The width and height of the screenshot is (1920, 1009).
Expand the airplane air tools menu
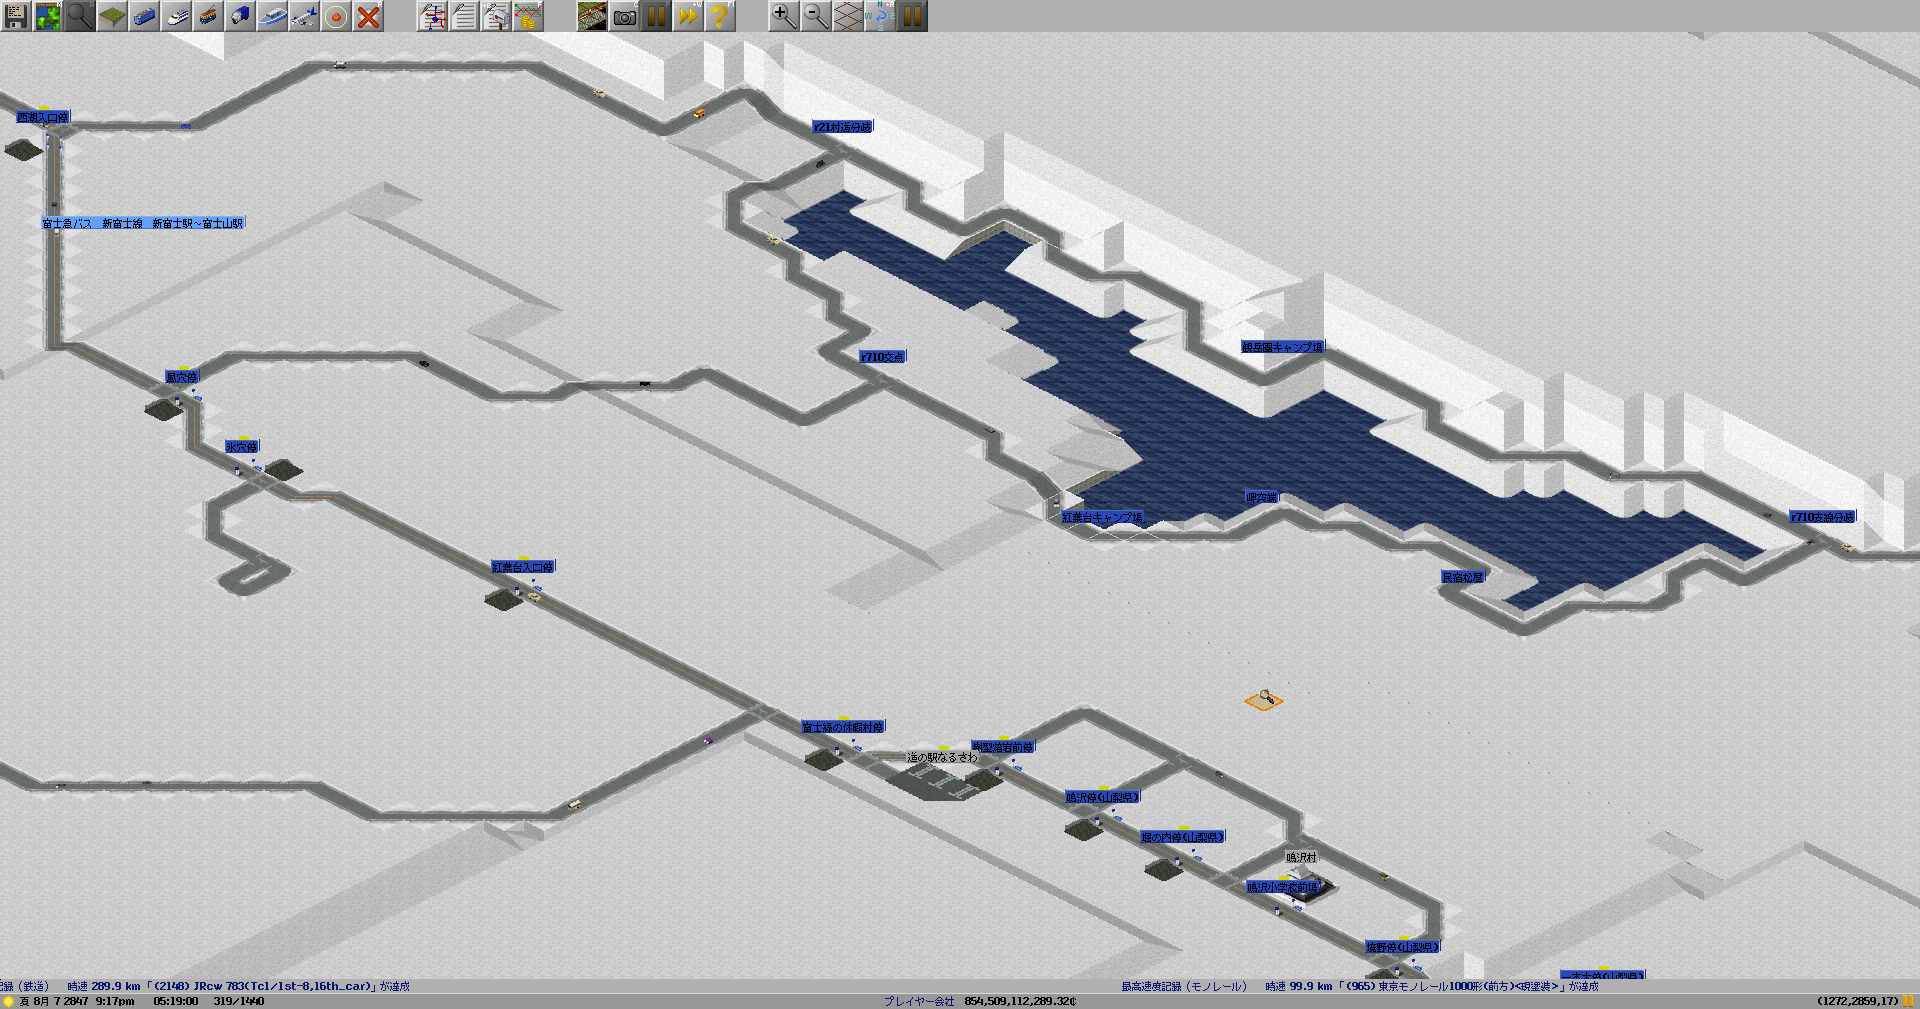pos(304,16)
